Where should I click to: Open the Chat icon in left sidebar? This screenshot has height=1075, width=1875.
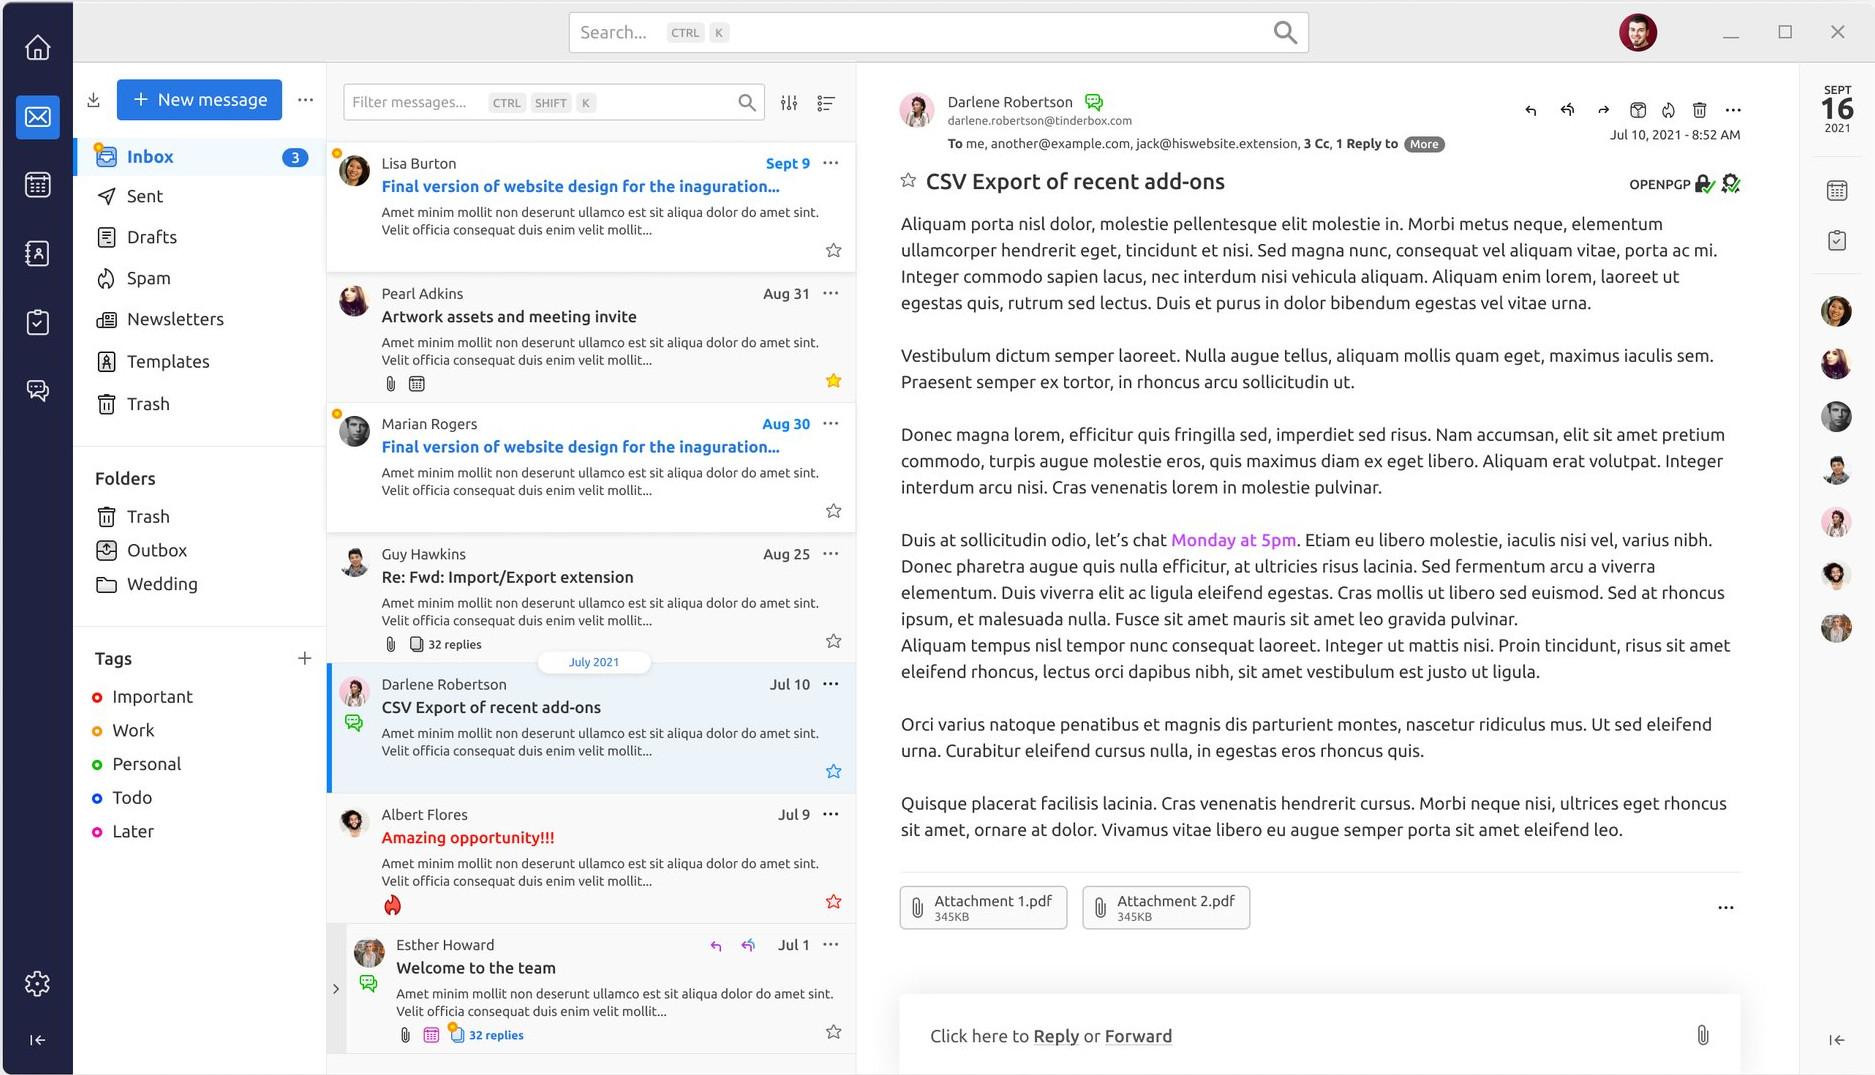pos(38,390)
